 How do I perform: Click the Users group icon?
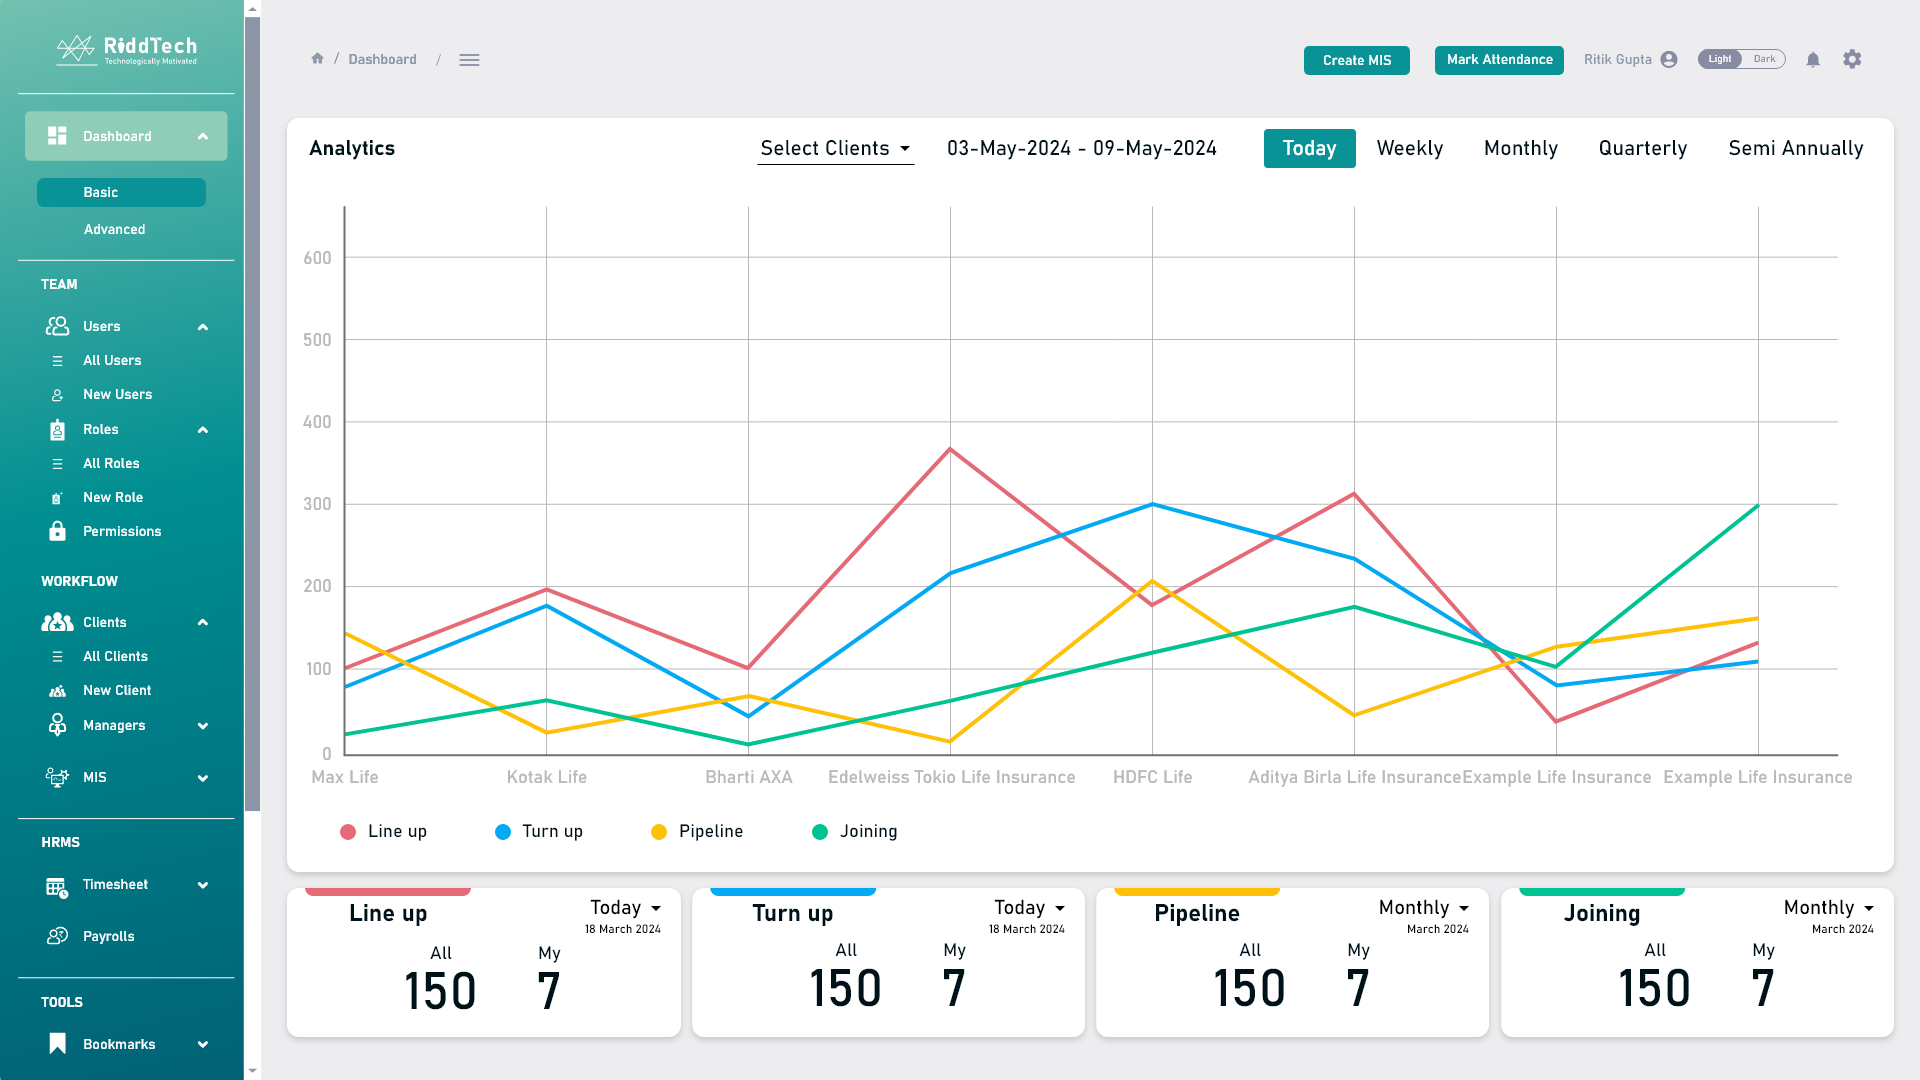point(57,326)
